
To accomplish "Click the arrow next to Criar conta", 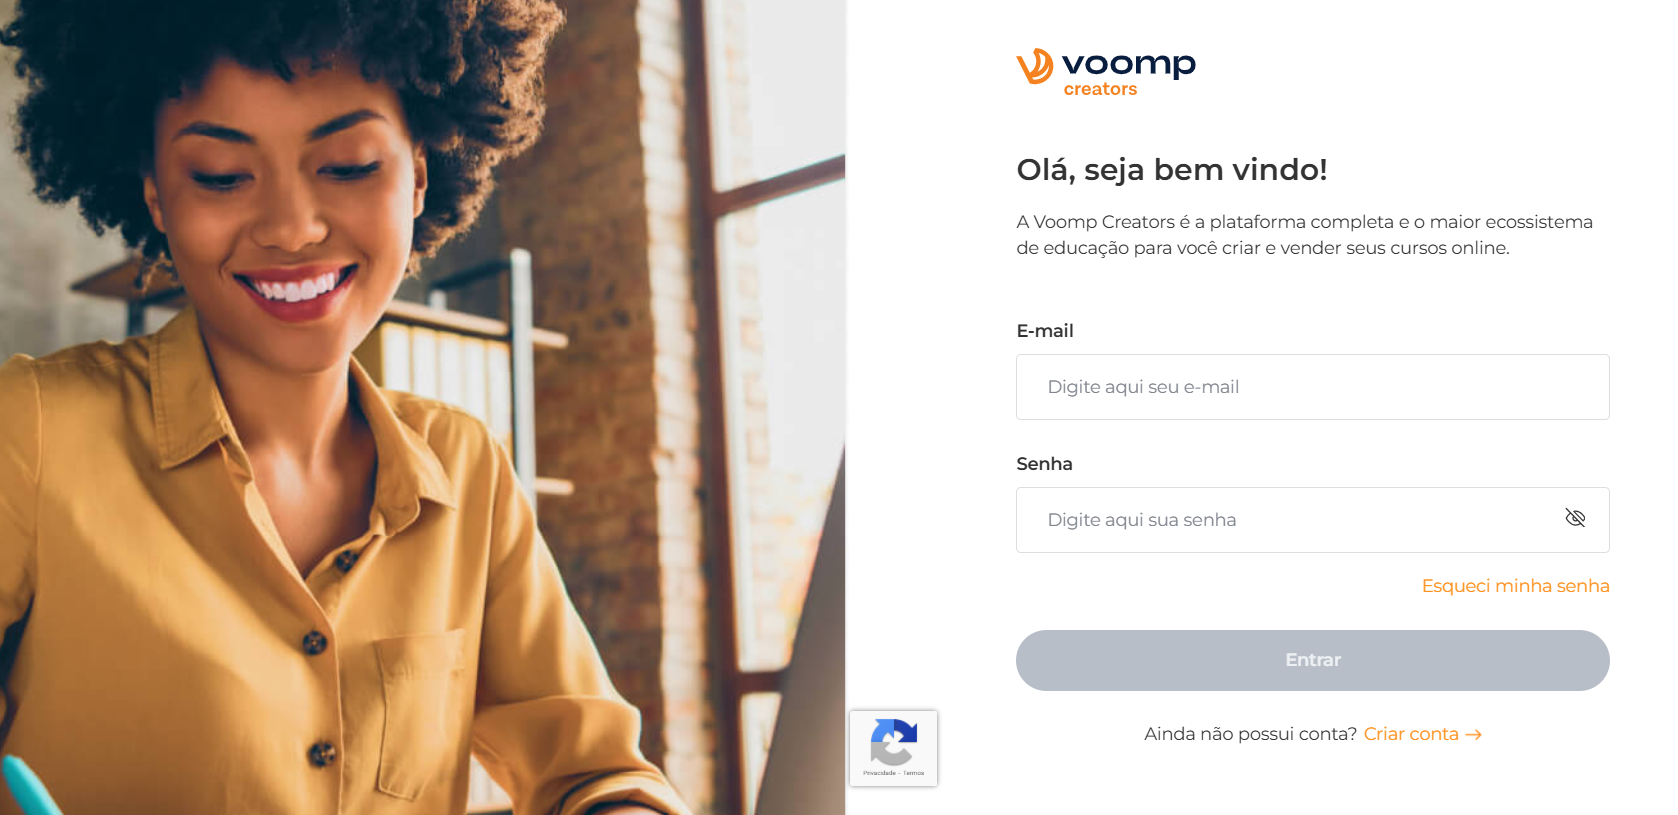I will [1473, 735].
